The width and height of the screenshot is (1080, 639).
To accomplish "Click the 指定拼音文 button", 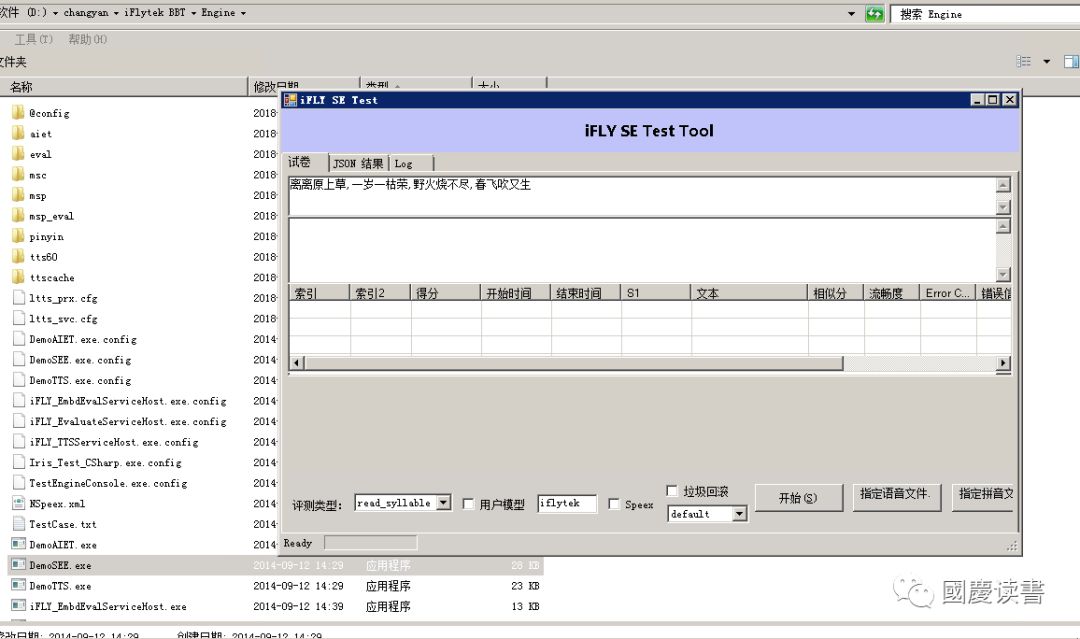I will tap(983, 496).
